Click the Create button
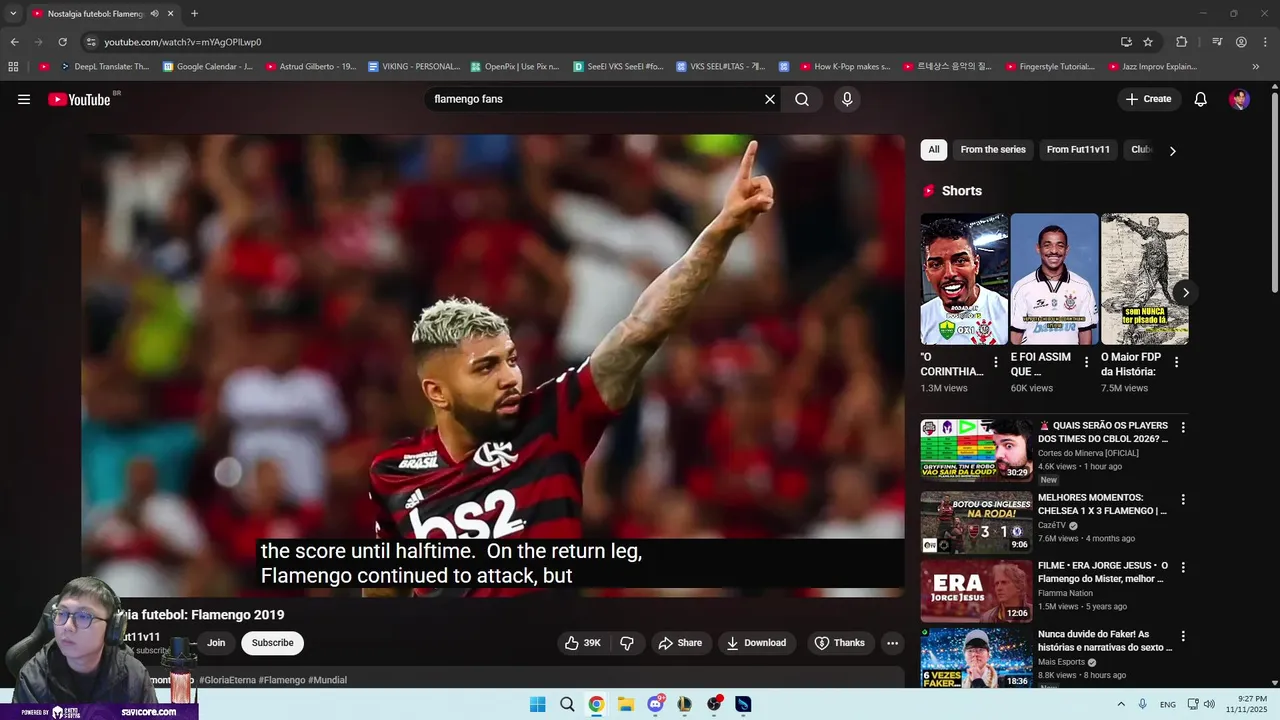Viewport: 1280px width, 720px height. 1148,99
